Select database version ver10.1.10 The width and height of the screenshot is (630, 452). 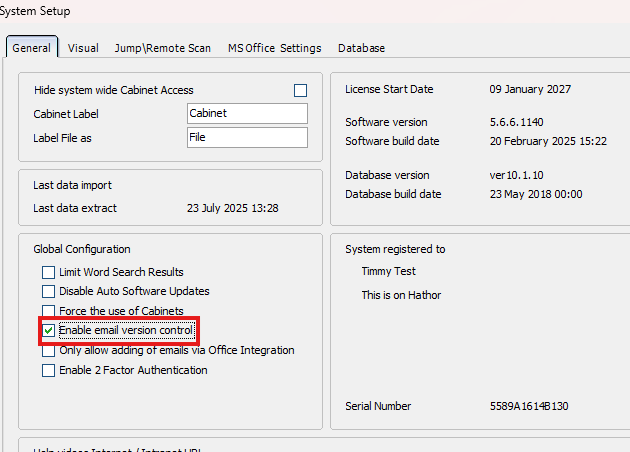point(516,175)
